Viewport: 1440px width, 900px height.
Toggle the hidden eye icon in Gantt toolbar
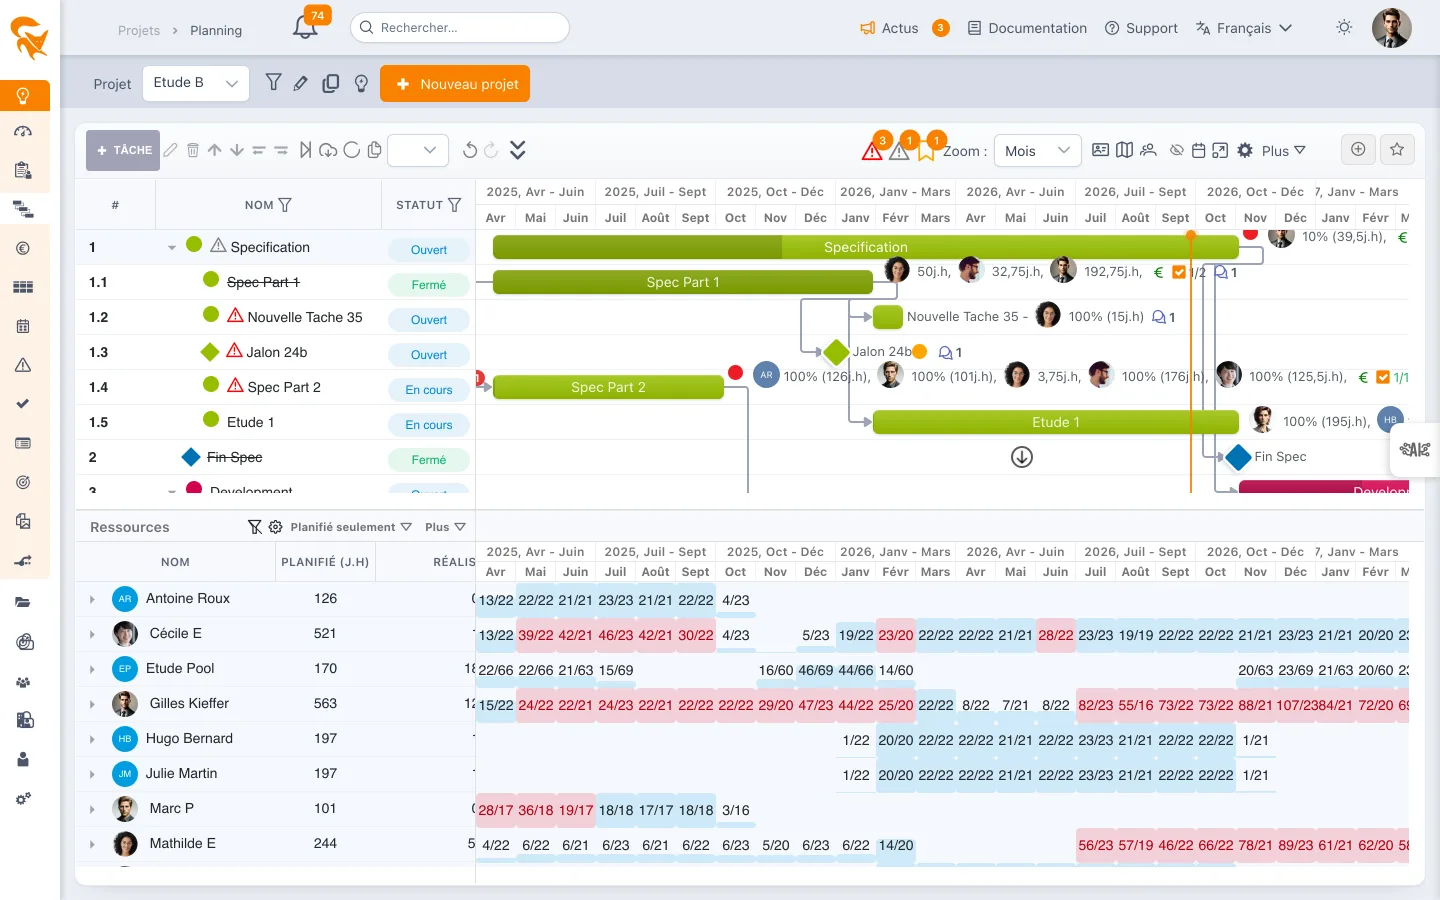pos(1177,150)
